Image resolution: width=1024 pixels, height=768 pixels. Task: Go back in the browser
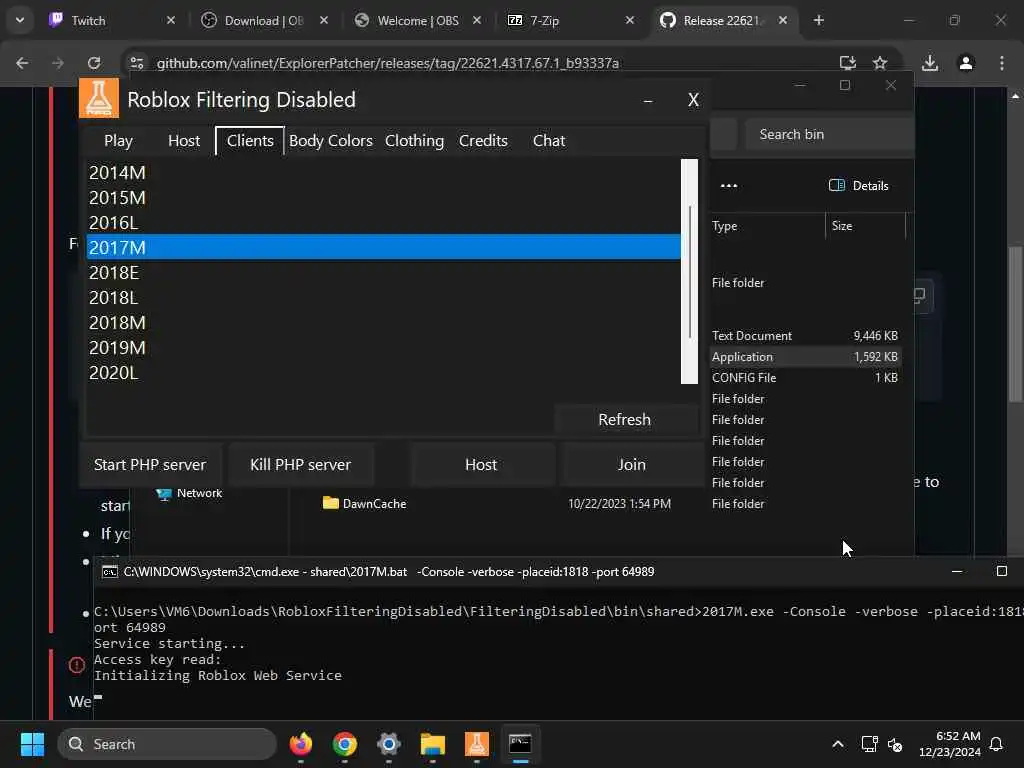[x=22, y=63]
